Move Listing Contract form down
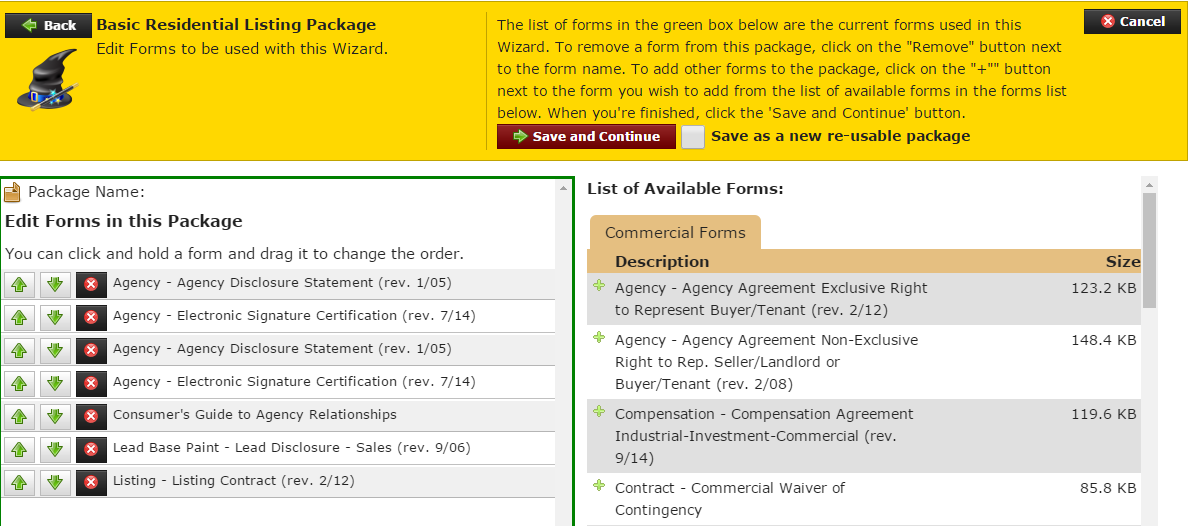The width and height of the screenshot is (1189, 526). tap(55, 482)
